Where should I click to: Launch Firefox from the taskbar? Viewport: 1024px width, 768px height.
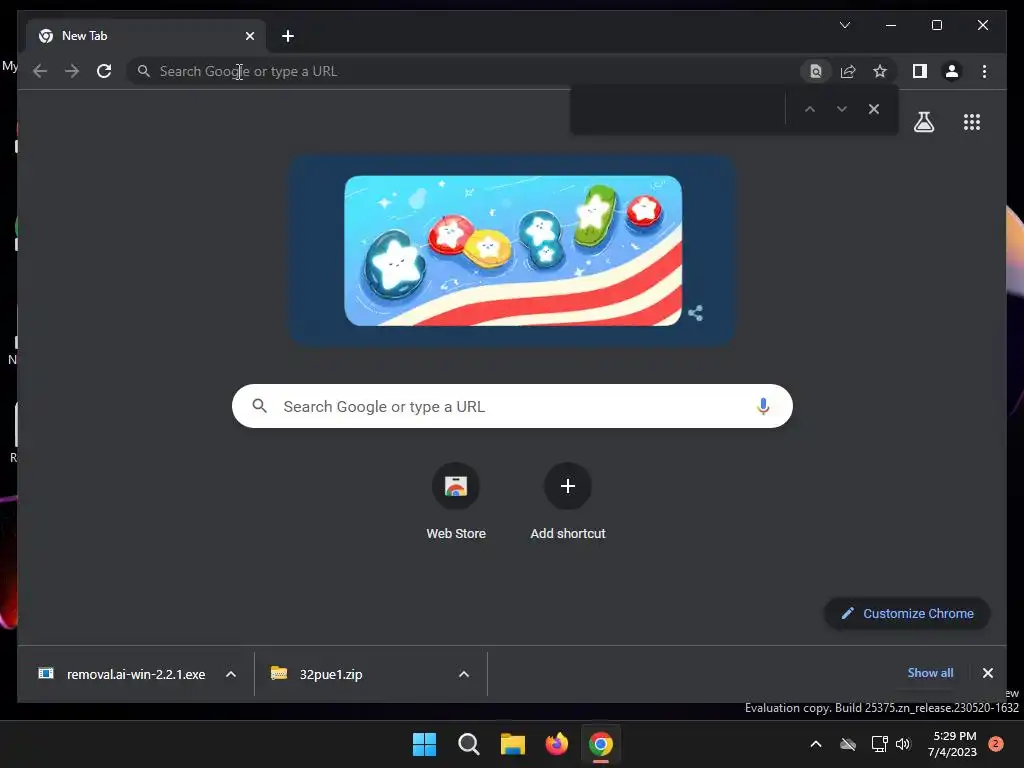[556, 744]
